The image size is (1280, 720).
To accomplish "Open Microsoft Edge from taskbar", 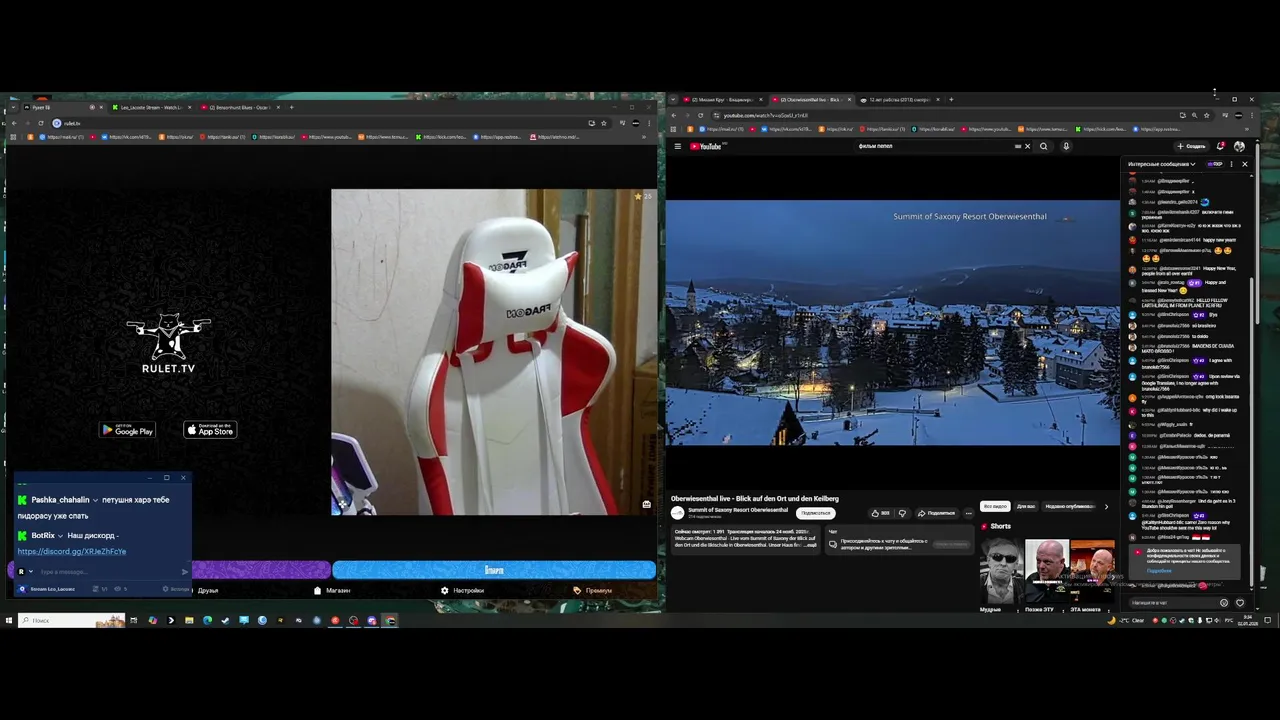I will tap(207, 620).
